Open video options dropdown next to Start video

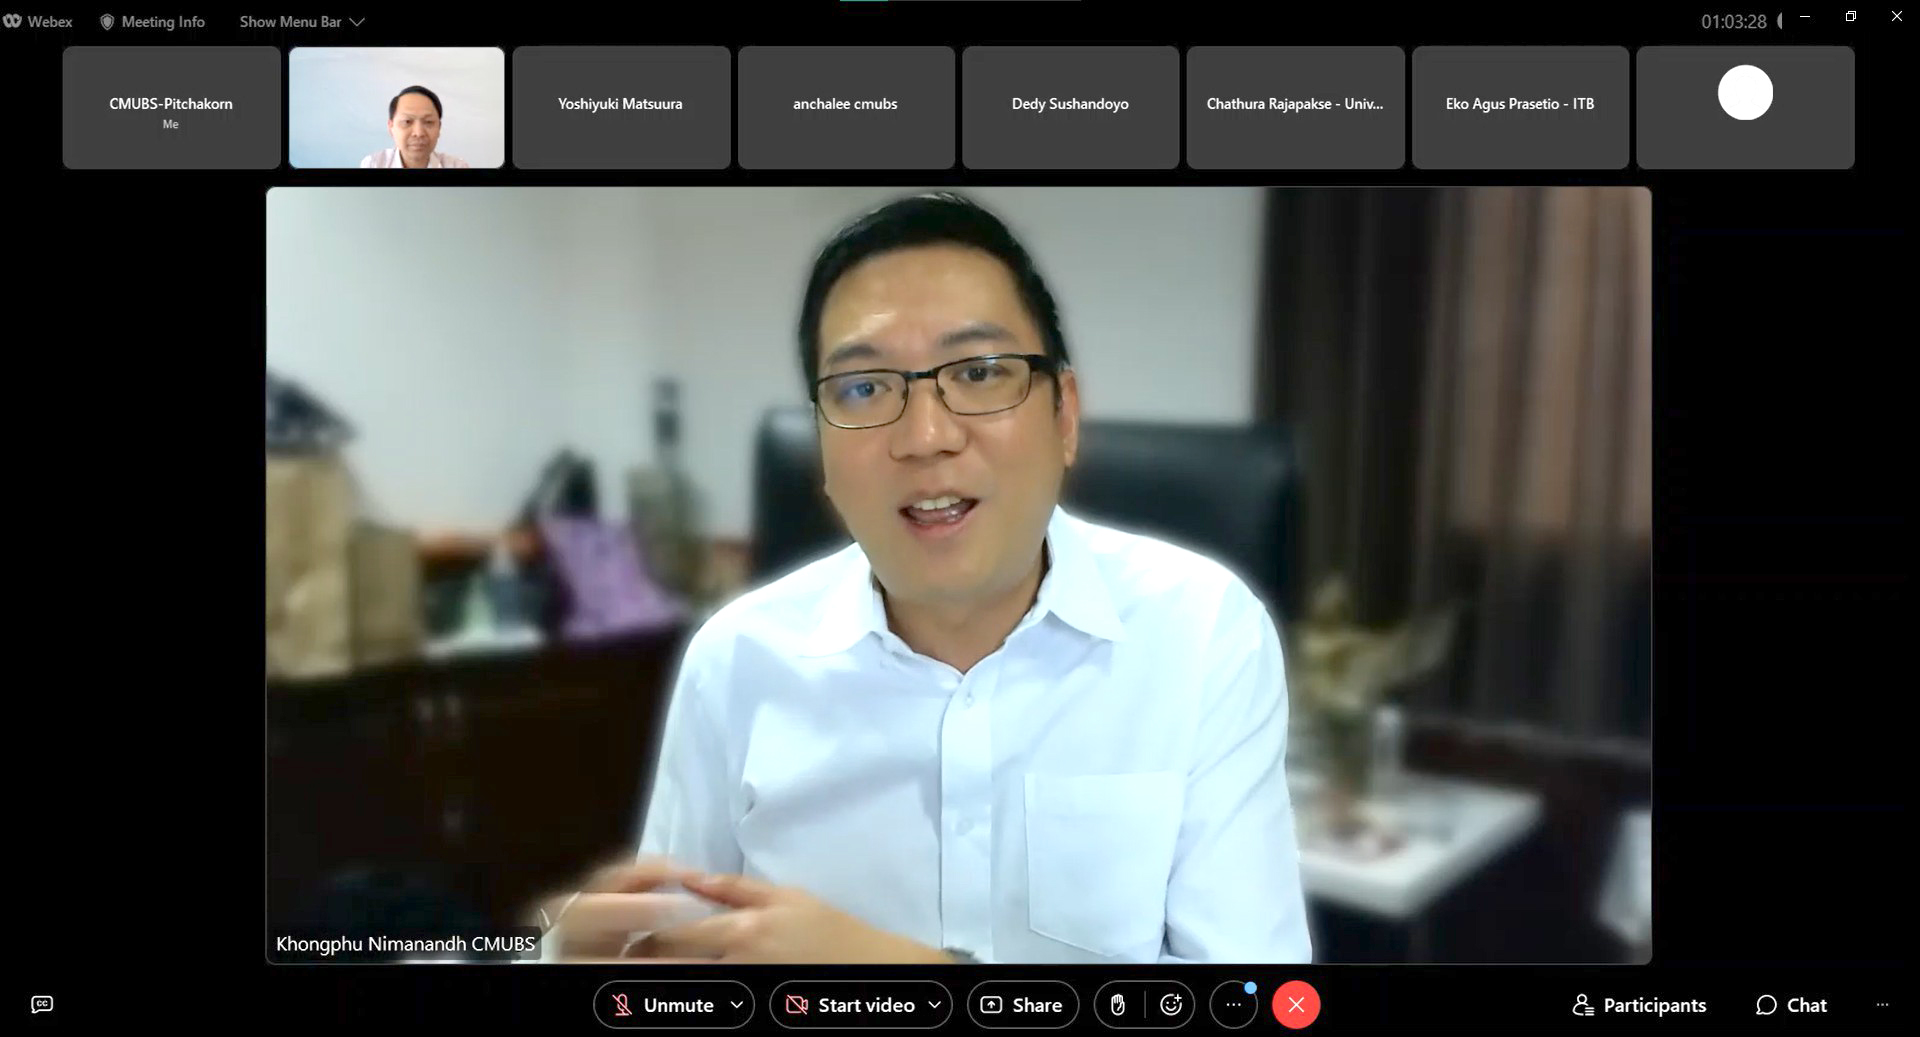pos(935,1005)
